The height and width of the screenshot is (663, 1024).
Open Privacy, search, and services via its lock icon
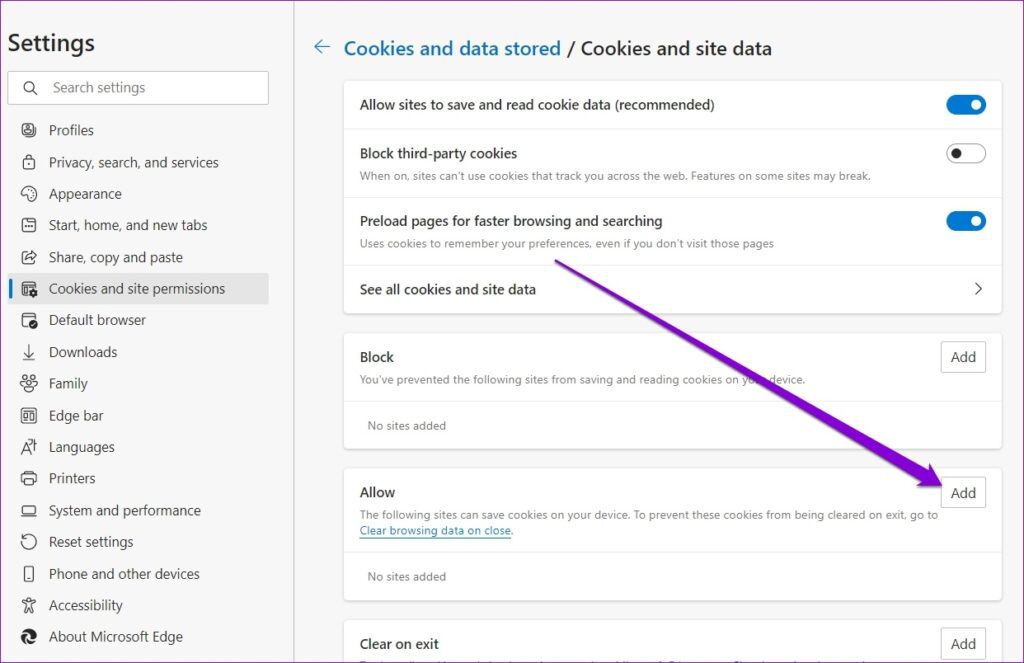[30, 162]
